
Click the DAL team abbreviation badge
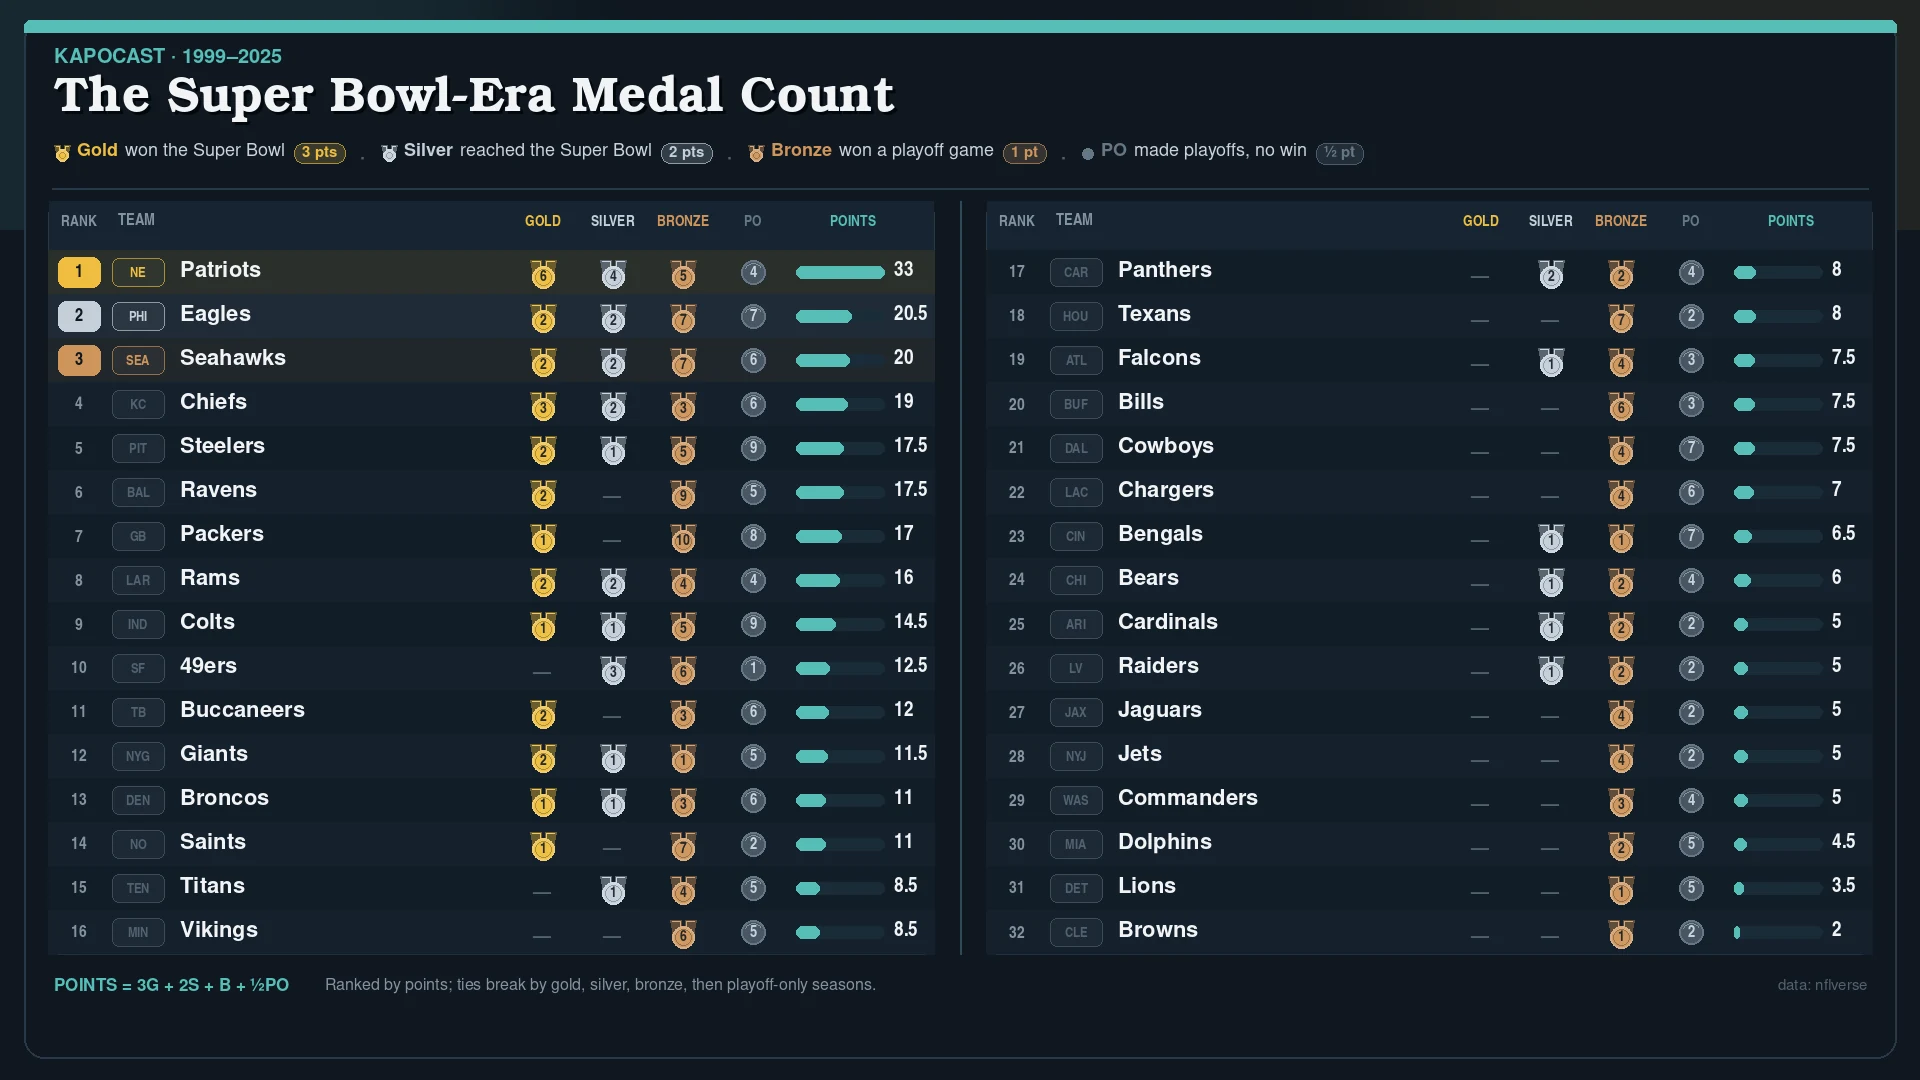pos(1076,448)
